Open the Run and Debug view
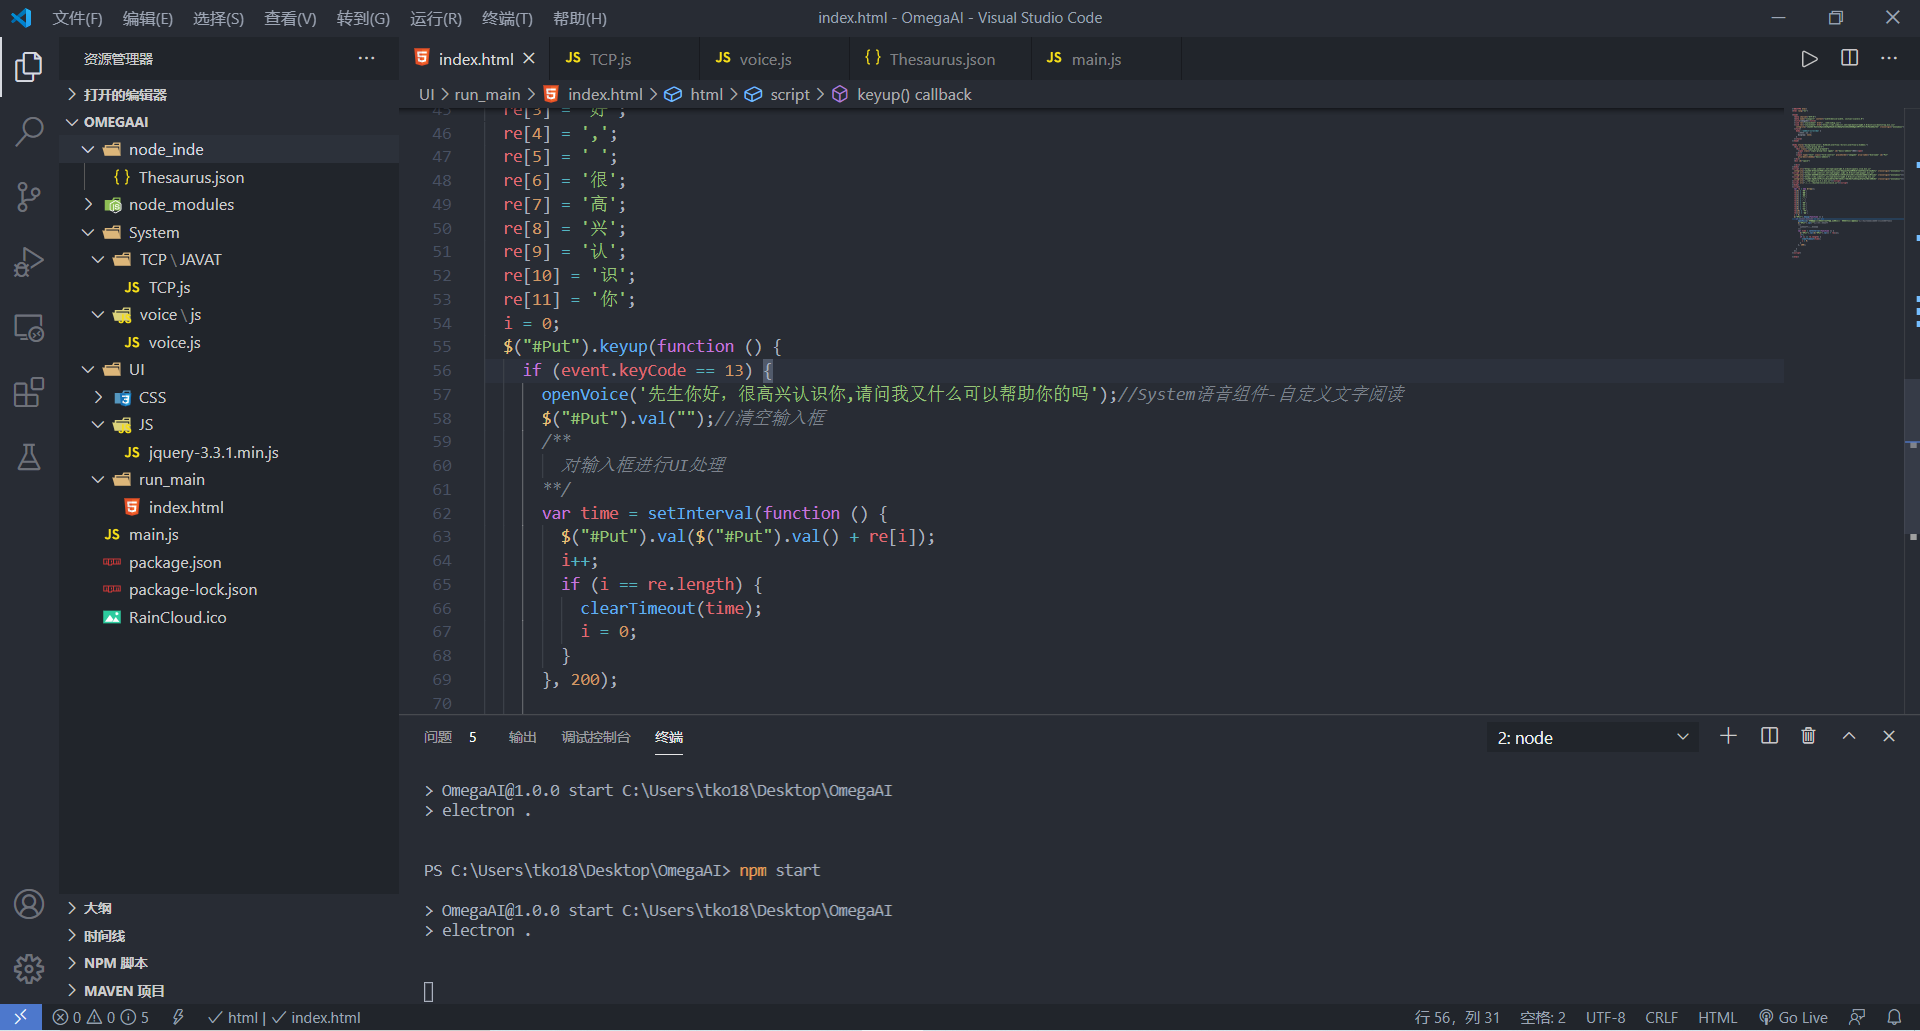 click(x=29, y=261)
